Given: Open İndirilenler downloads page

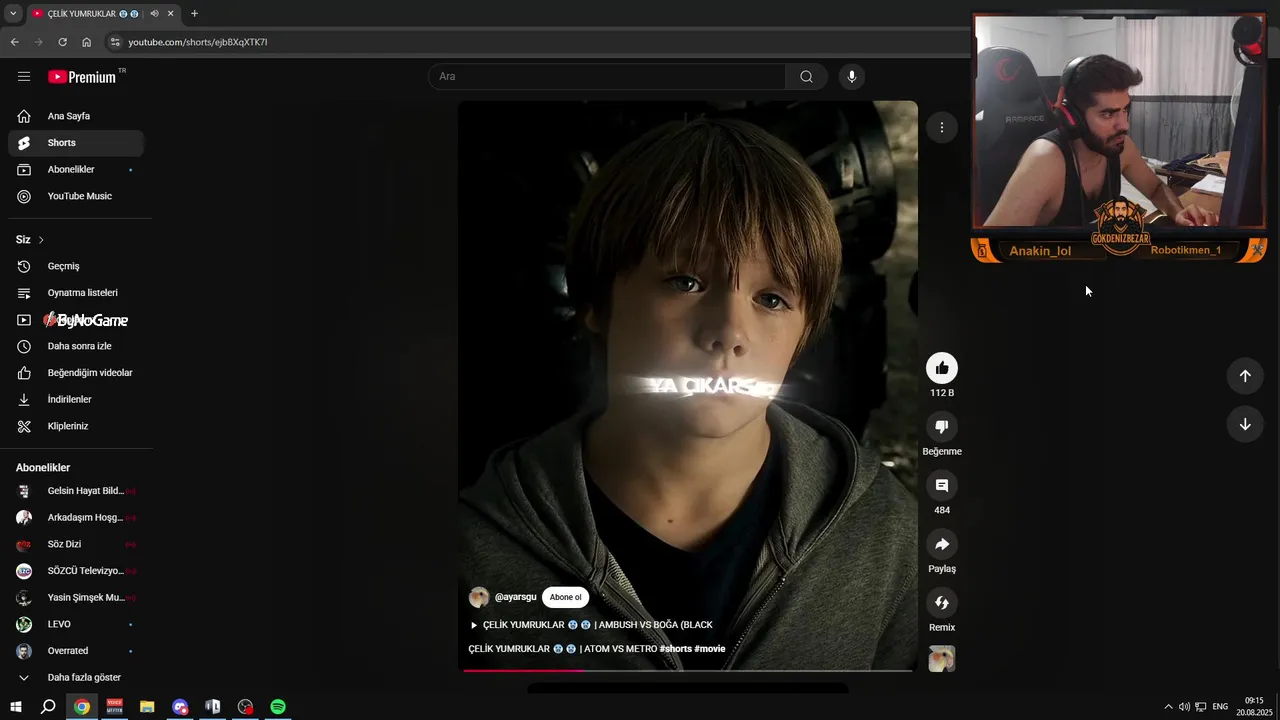Looking at the screenshot, I should click(76, 399).
